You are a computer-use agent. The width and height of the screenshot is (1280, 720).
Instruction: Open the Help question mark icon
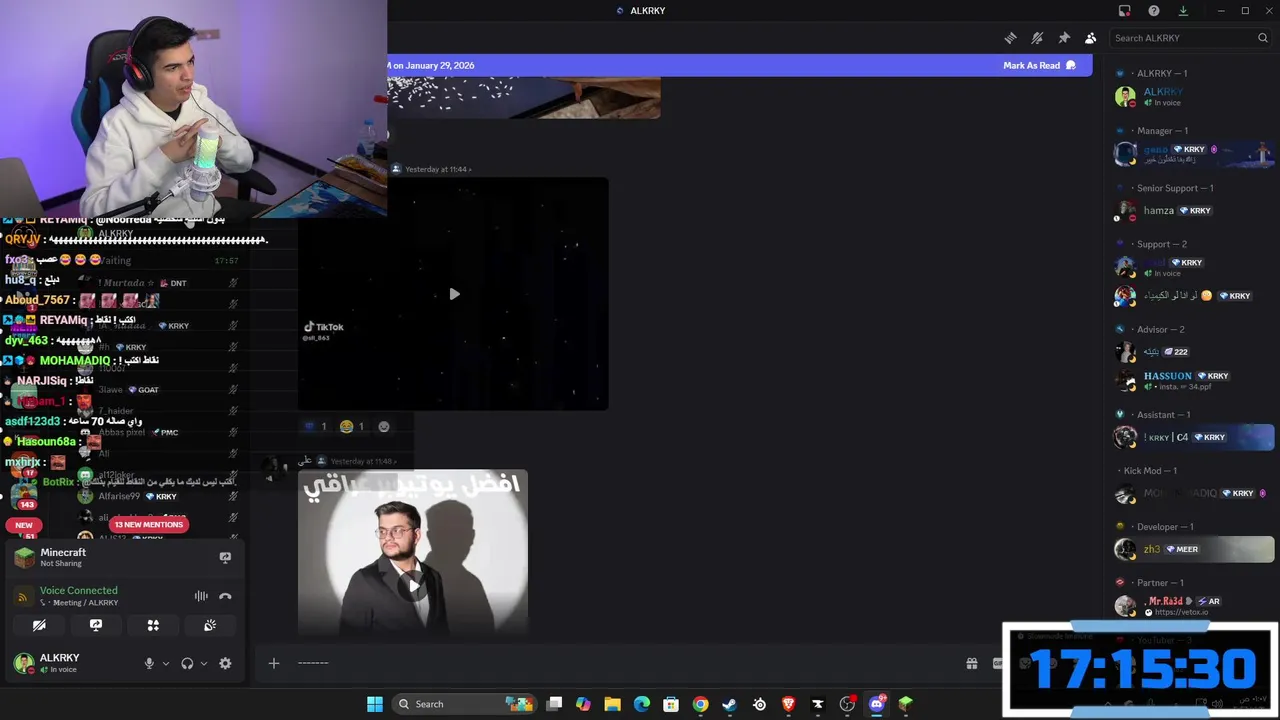pos(1154,11)
